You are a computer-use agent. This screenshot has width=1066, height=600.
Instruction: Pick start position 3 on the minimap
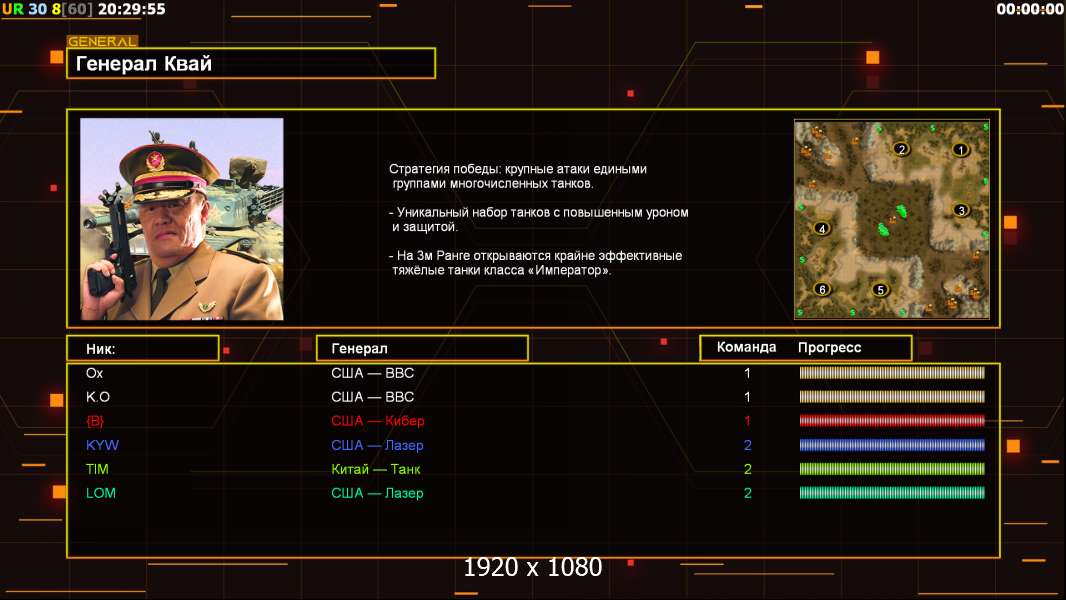[961, 210]
